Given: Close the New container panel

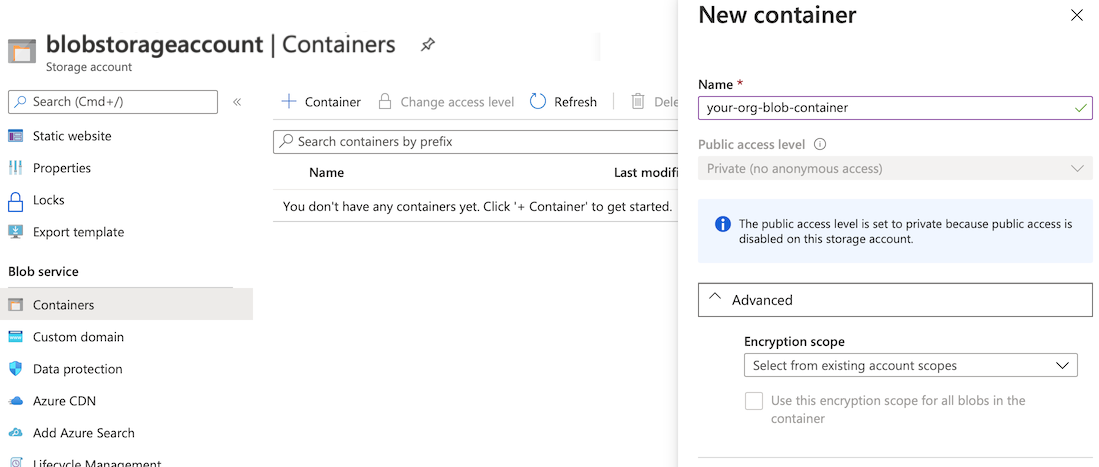Looking at the screenshot, I should 1076,15.
